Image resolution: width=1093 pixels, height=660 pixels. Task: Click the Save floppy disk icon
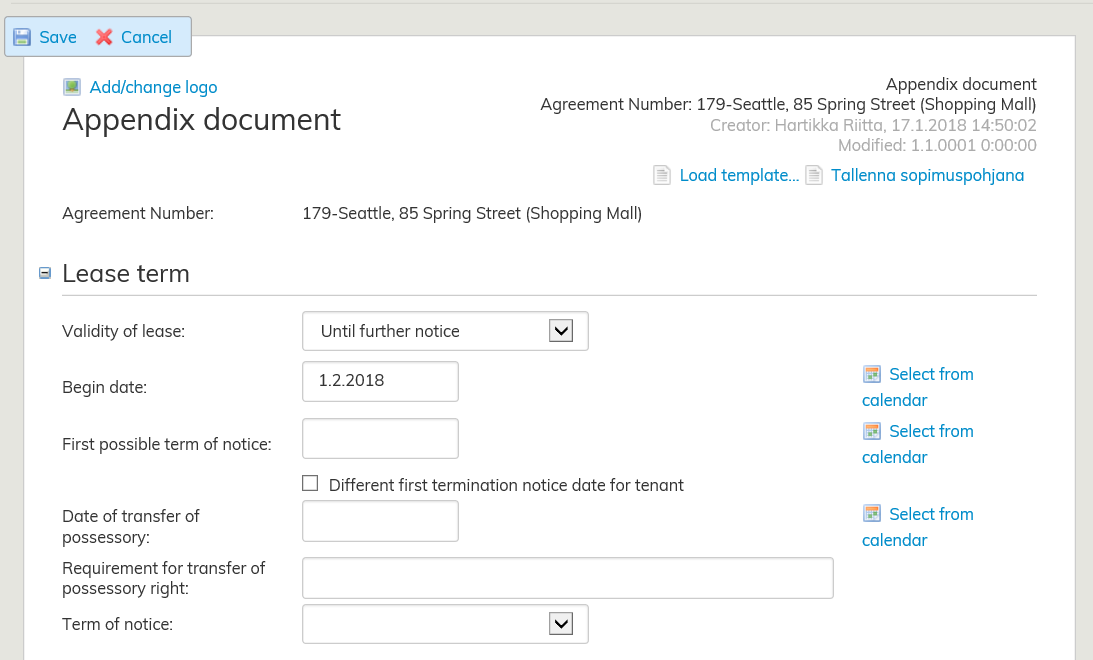[x=22, y=37]
